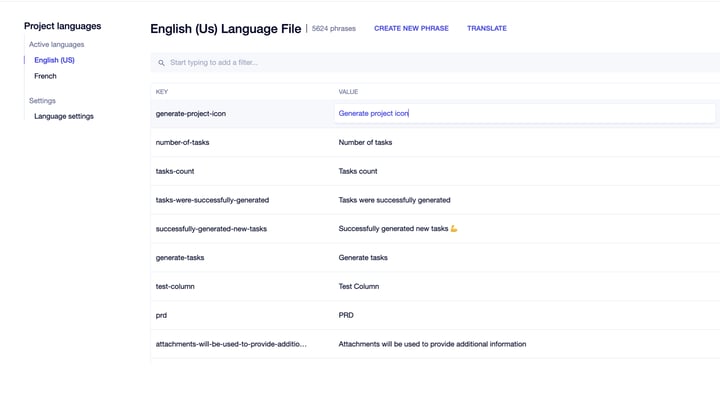
Task: Edit 'Attachments will be used to provide' value
Action: coord(432,344)
